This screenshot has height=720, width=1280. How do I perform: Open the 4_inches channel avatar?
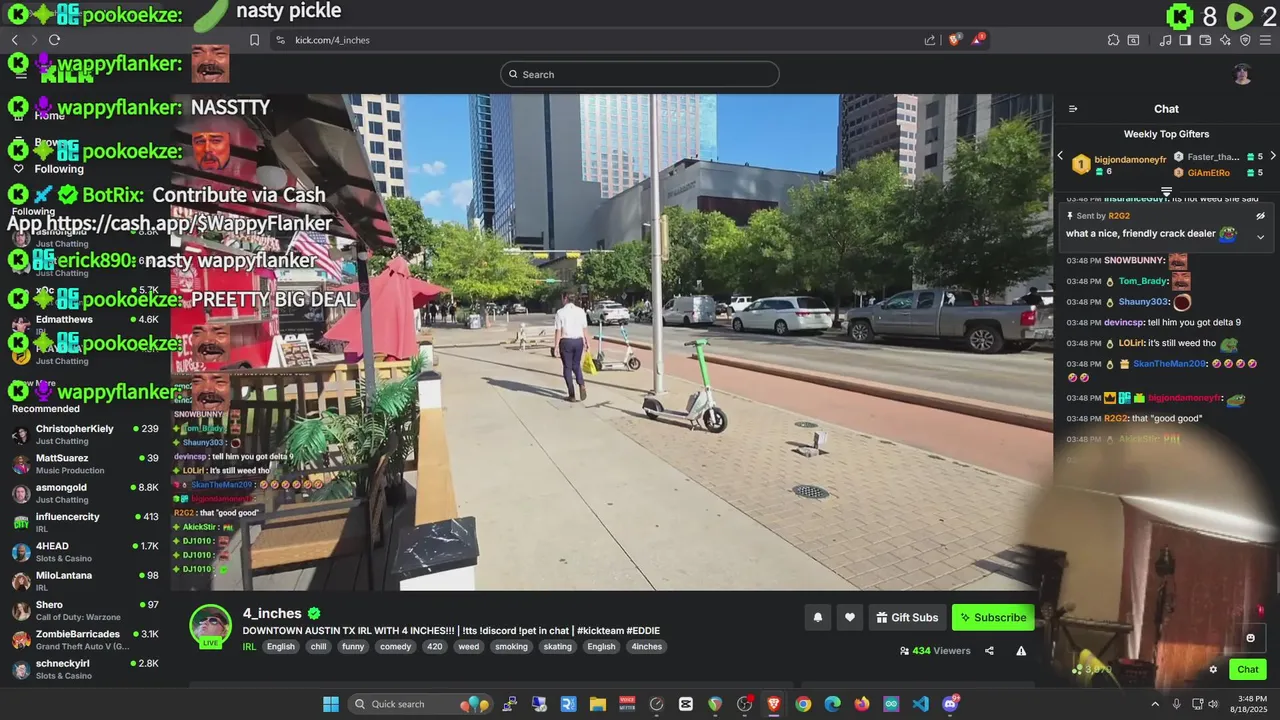[x=211, y=626]
